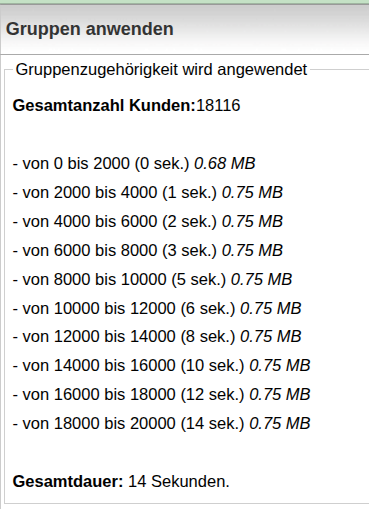369x509 pixels.
Task: Click the '(5 sek.)' duration text
Action: [x=199, y=280]
